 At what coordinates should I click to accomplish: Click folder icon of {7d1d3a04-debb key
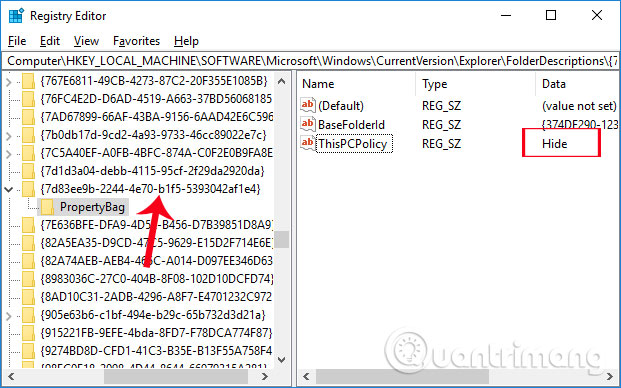(x=29, y=171)
